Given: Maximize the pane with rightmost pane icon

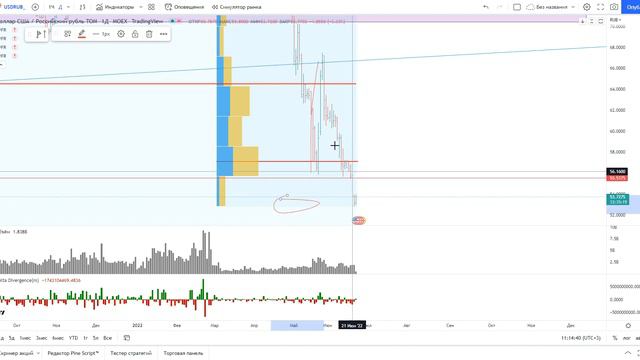Looking at the screenshot, I should pyautogui.click(x=601, y=21).
